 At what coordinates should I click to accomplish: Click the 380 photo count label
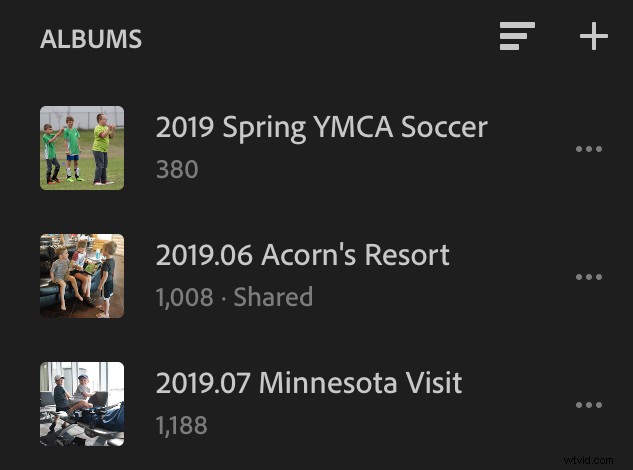(177, 170)
